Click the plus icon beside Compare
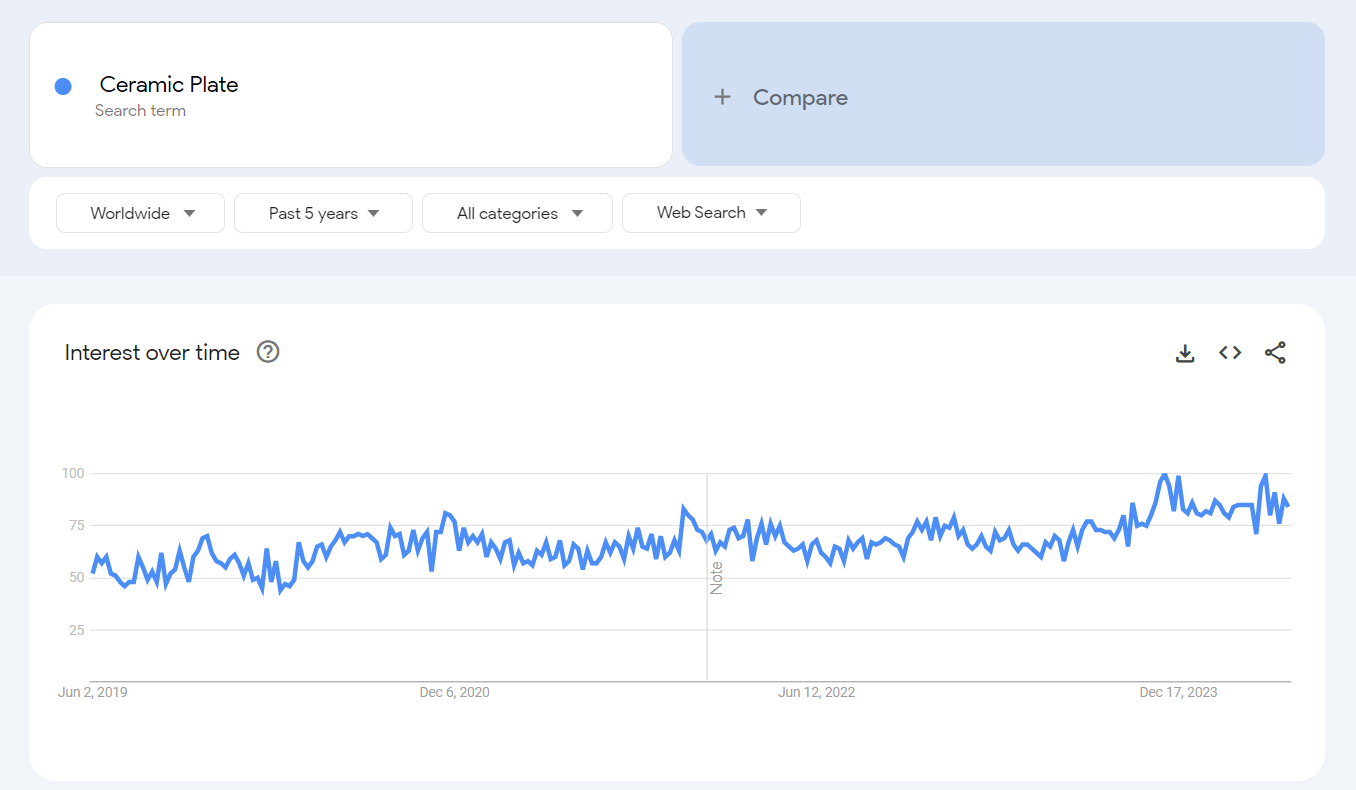Screen dimensions: 1356x790 point(722,97)
